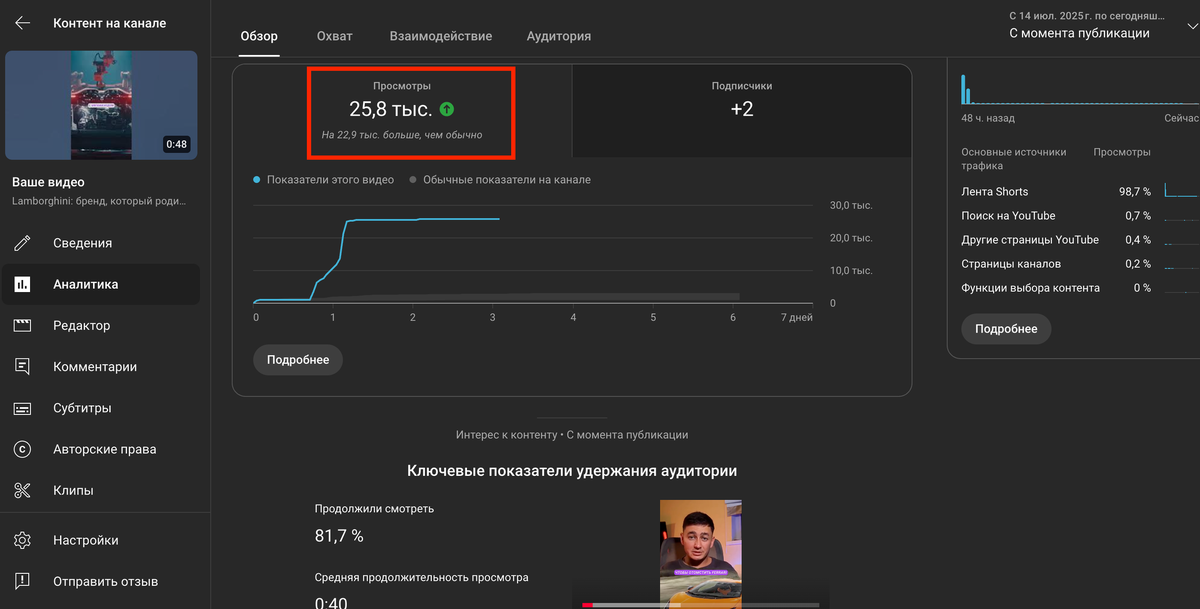Select the Авторские права copyright icon
1200x609 pixels.
coord(24,449)
